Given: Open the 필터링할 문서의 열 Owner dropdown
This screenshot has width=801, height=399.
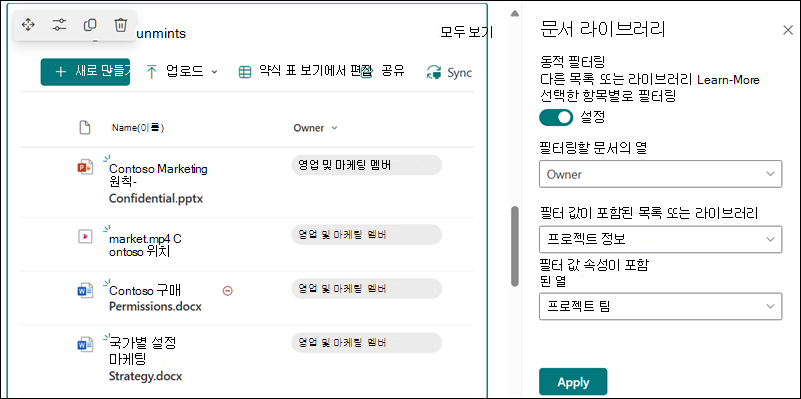Looking at the screenshot, I should click(660, 174).
